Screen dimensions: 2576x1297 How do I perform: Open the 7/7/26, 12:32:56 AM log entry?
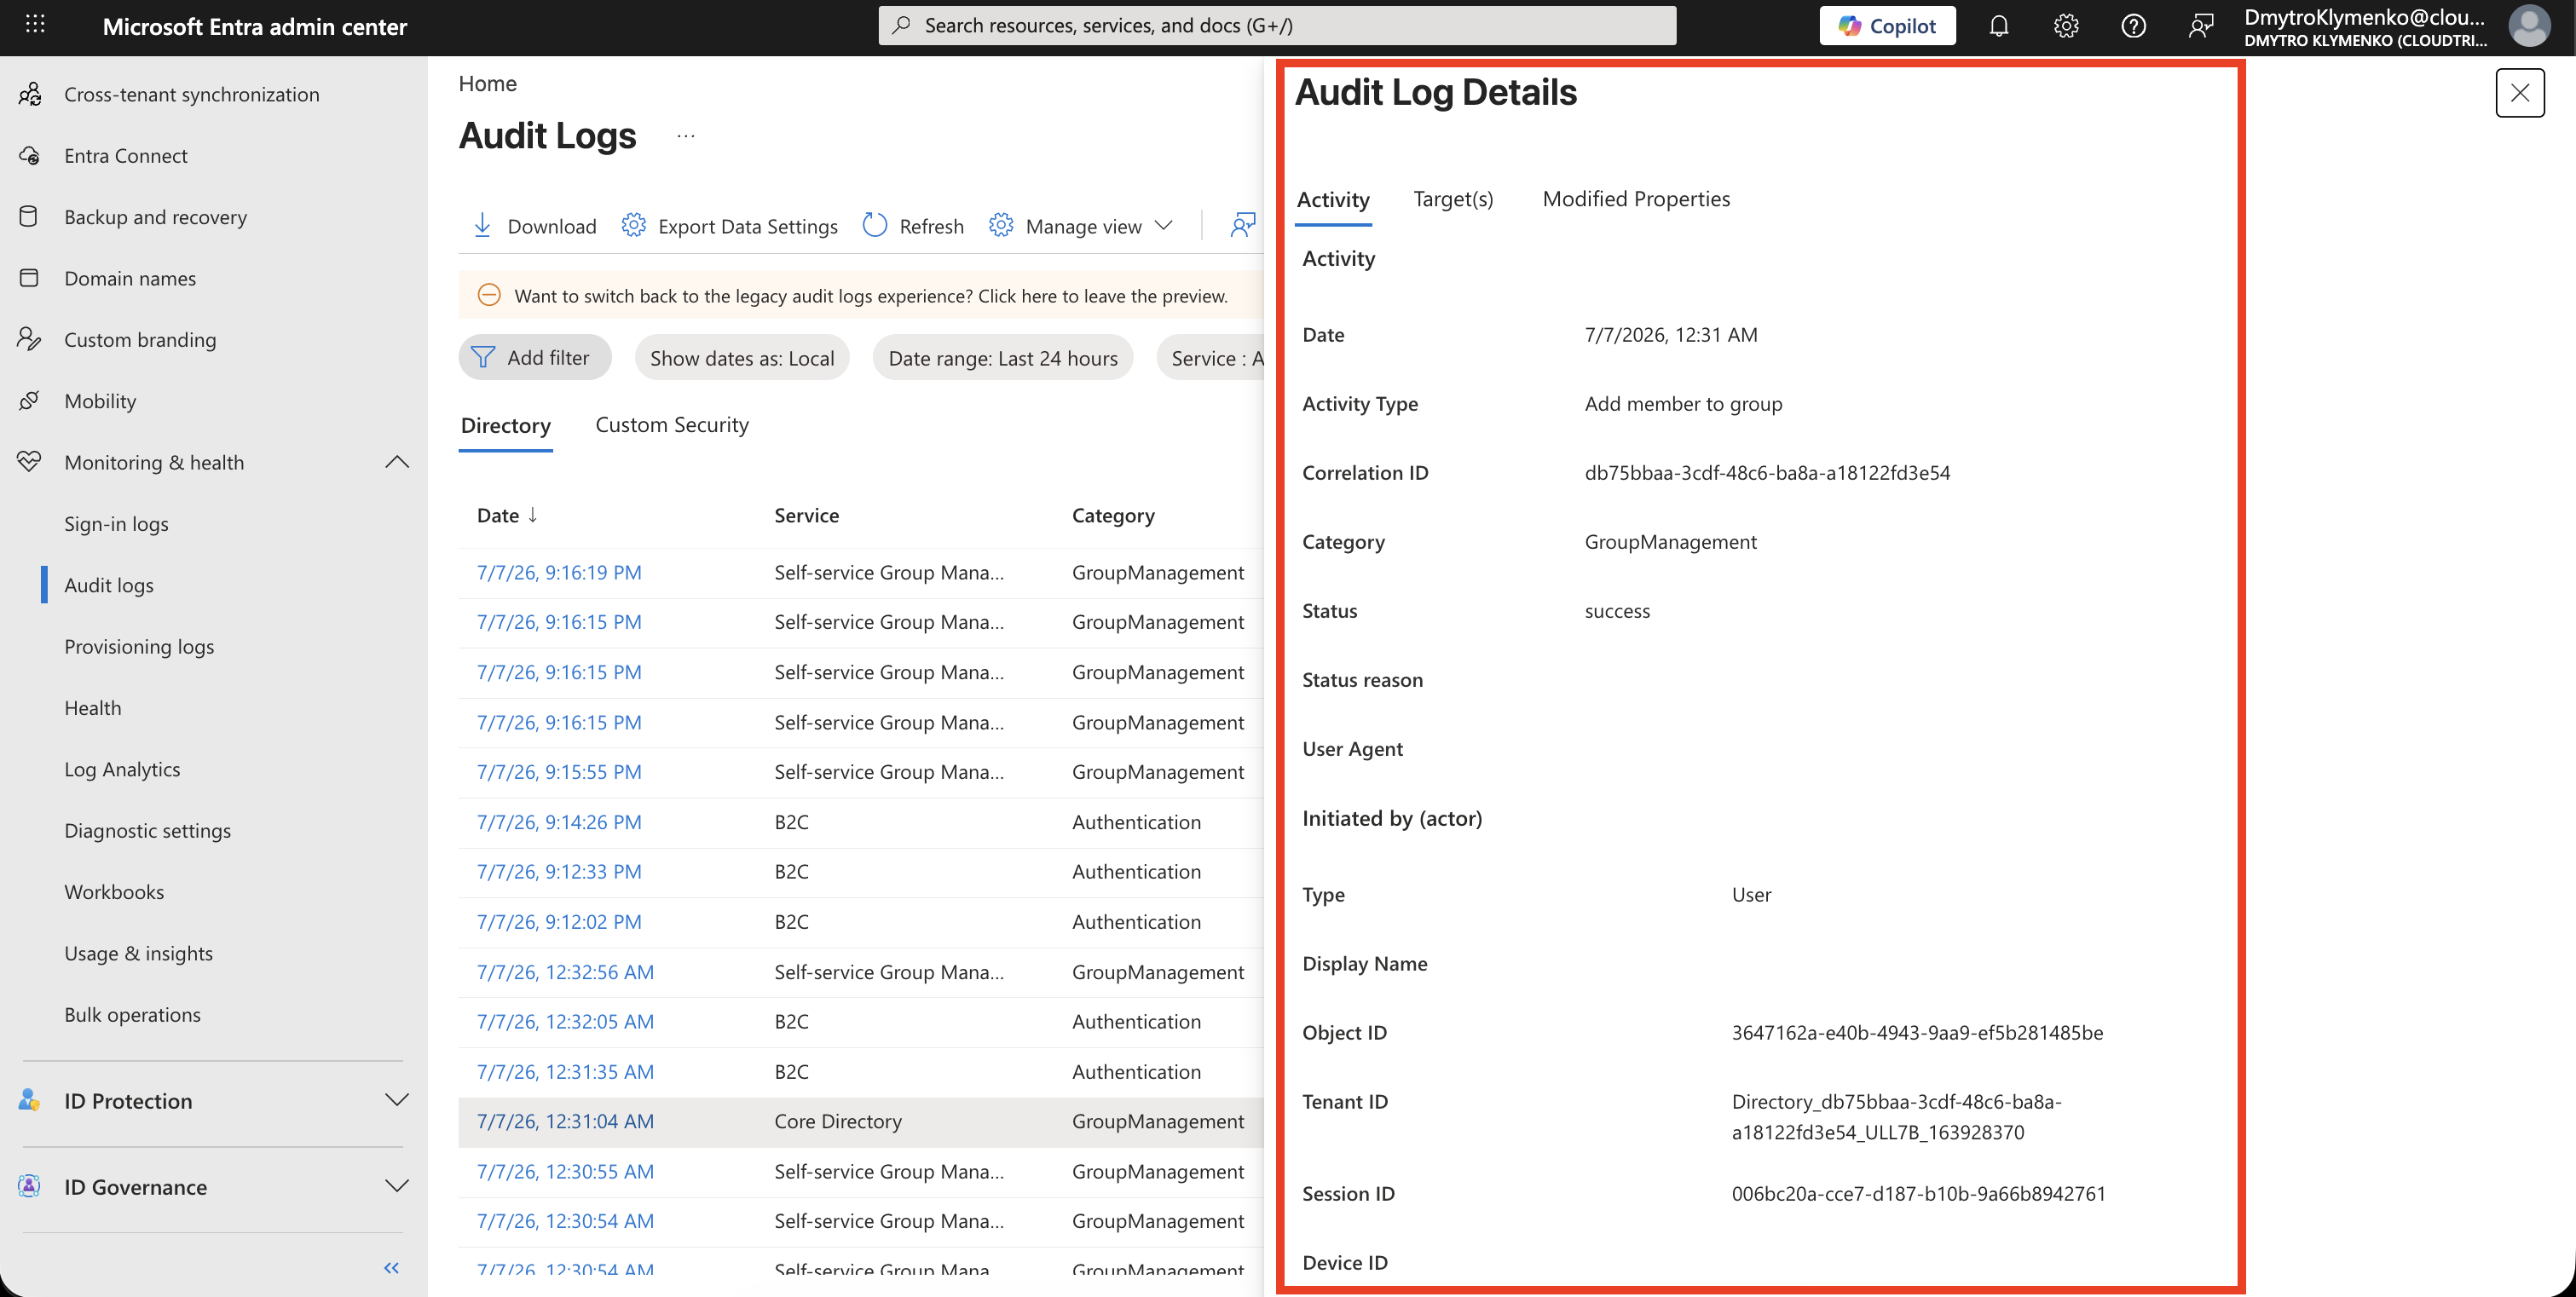(565, 972)
